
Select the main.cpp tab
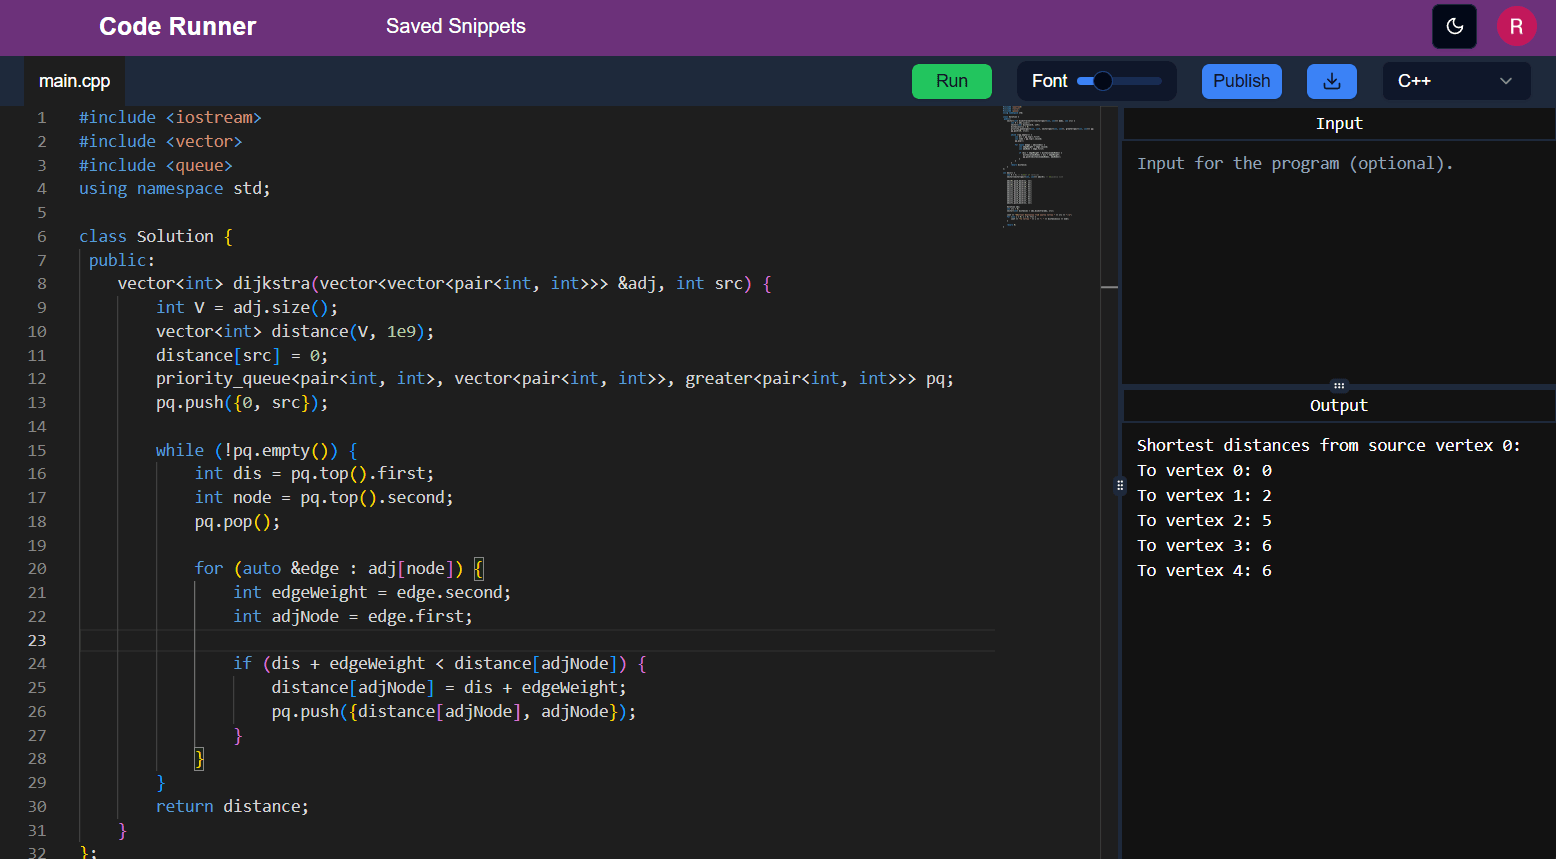75,81
